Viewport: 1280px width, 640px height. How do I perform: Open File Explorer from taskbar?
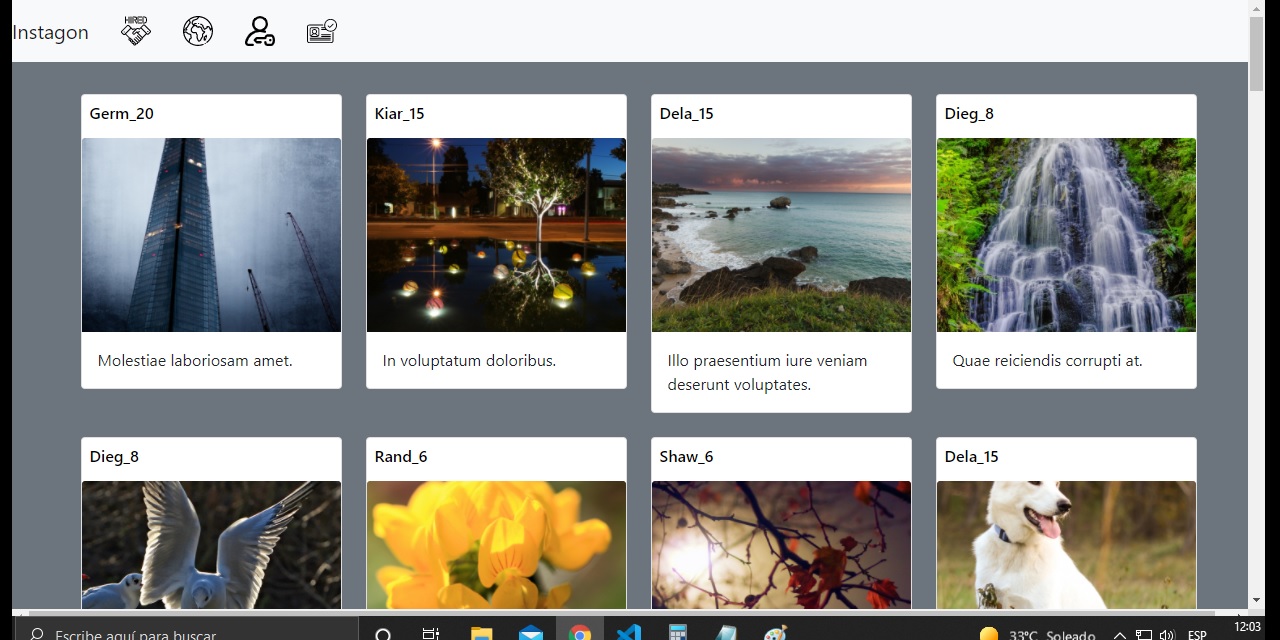481,632
